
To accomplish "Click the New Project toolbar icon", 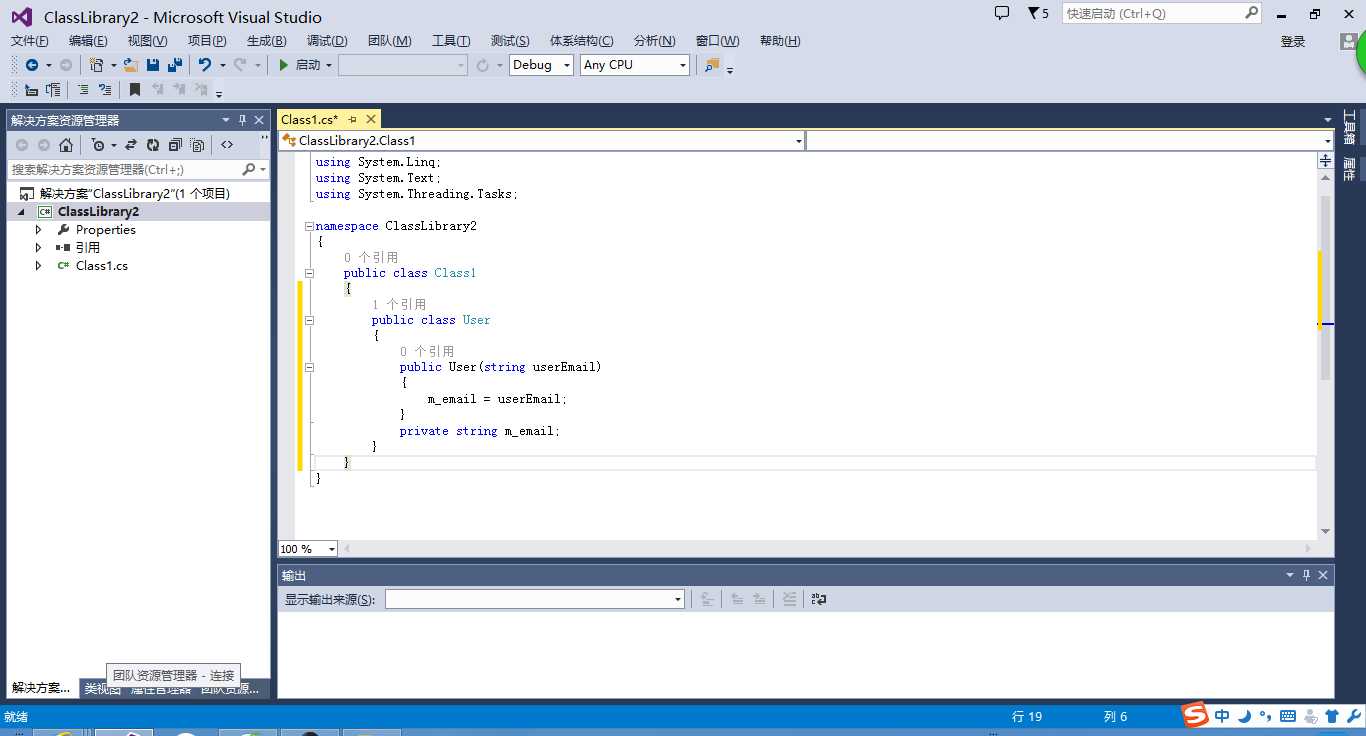I will (96, 65).
